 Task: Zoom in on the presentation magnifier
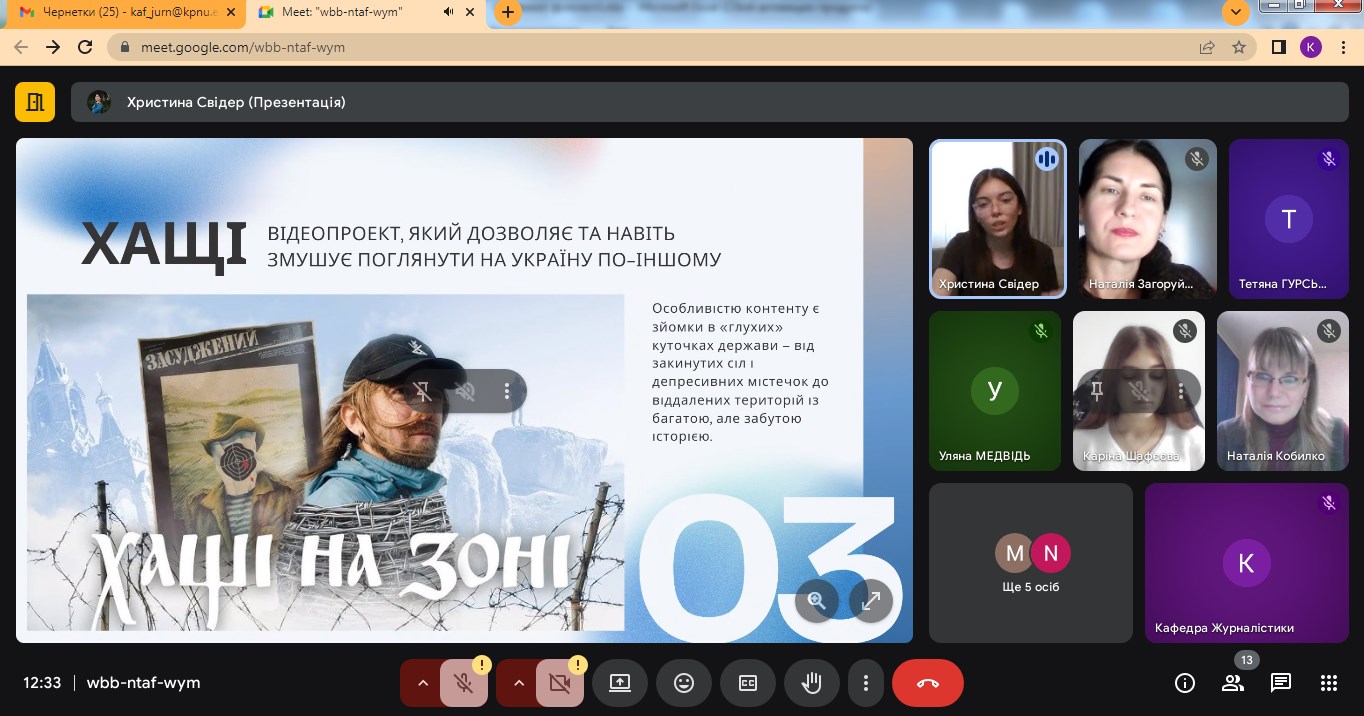817,601
